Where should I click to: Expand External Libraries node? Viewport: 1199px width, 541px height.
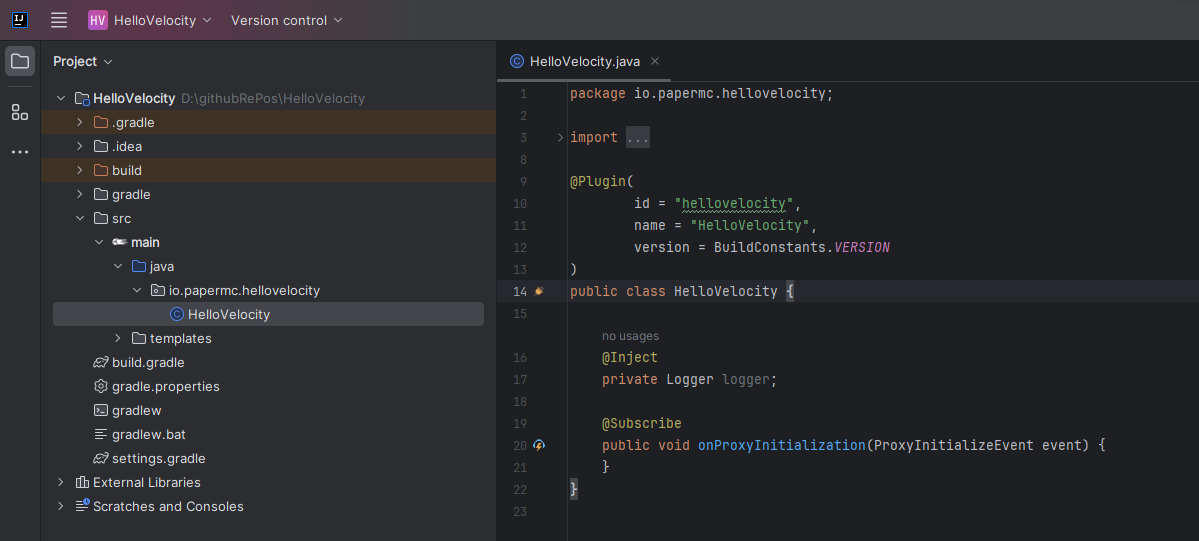click(61, 482)
